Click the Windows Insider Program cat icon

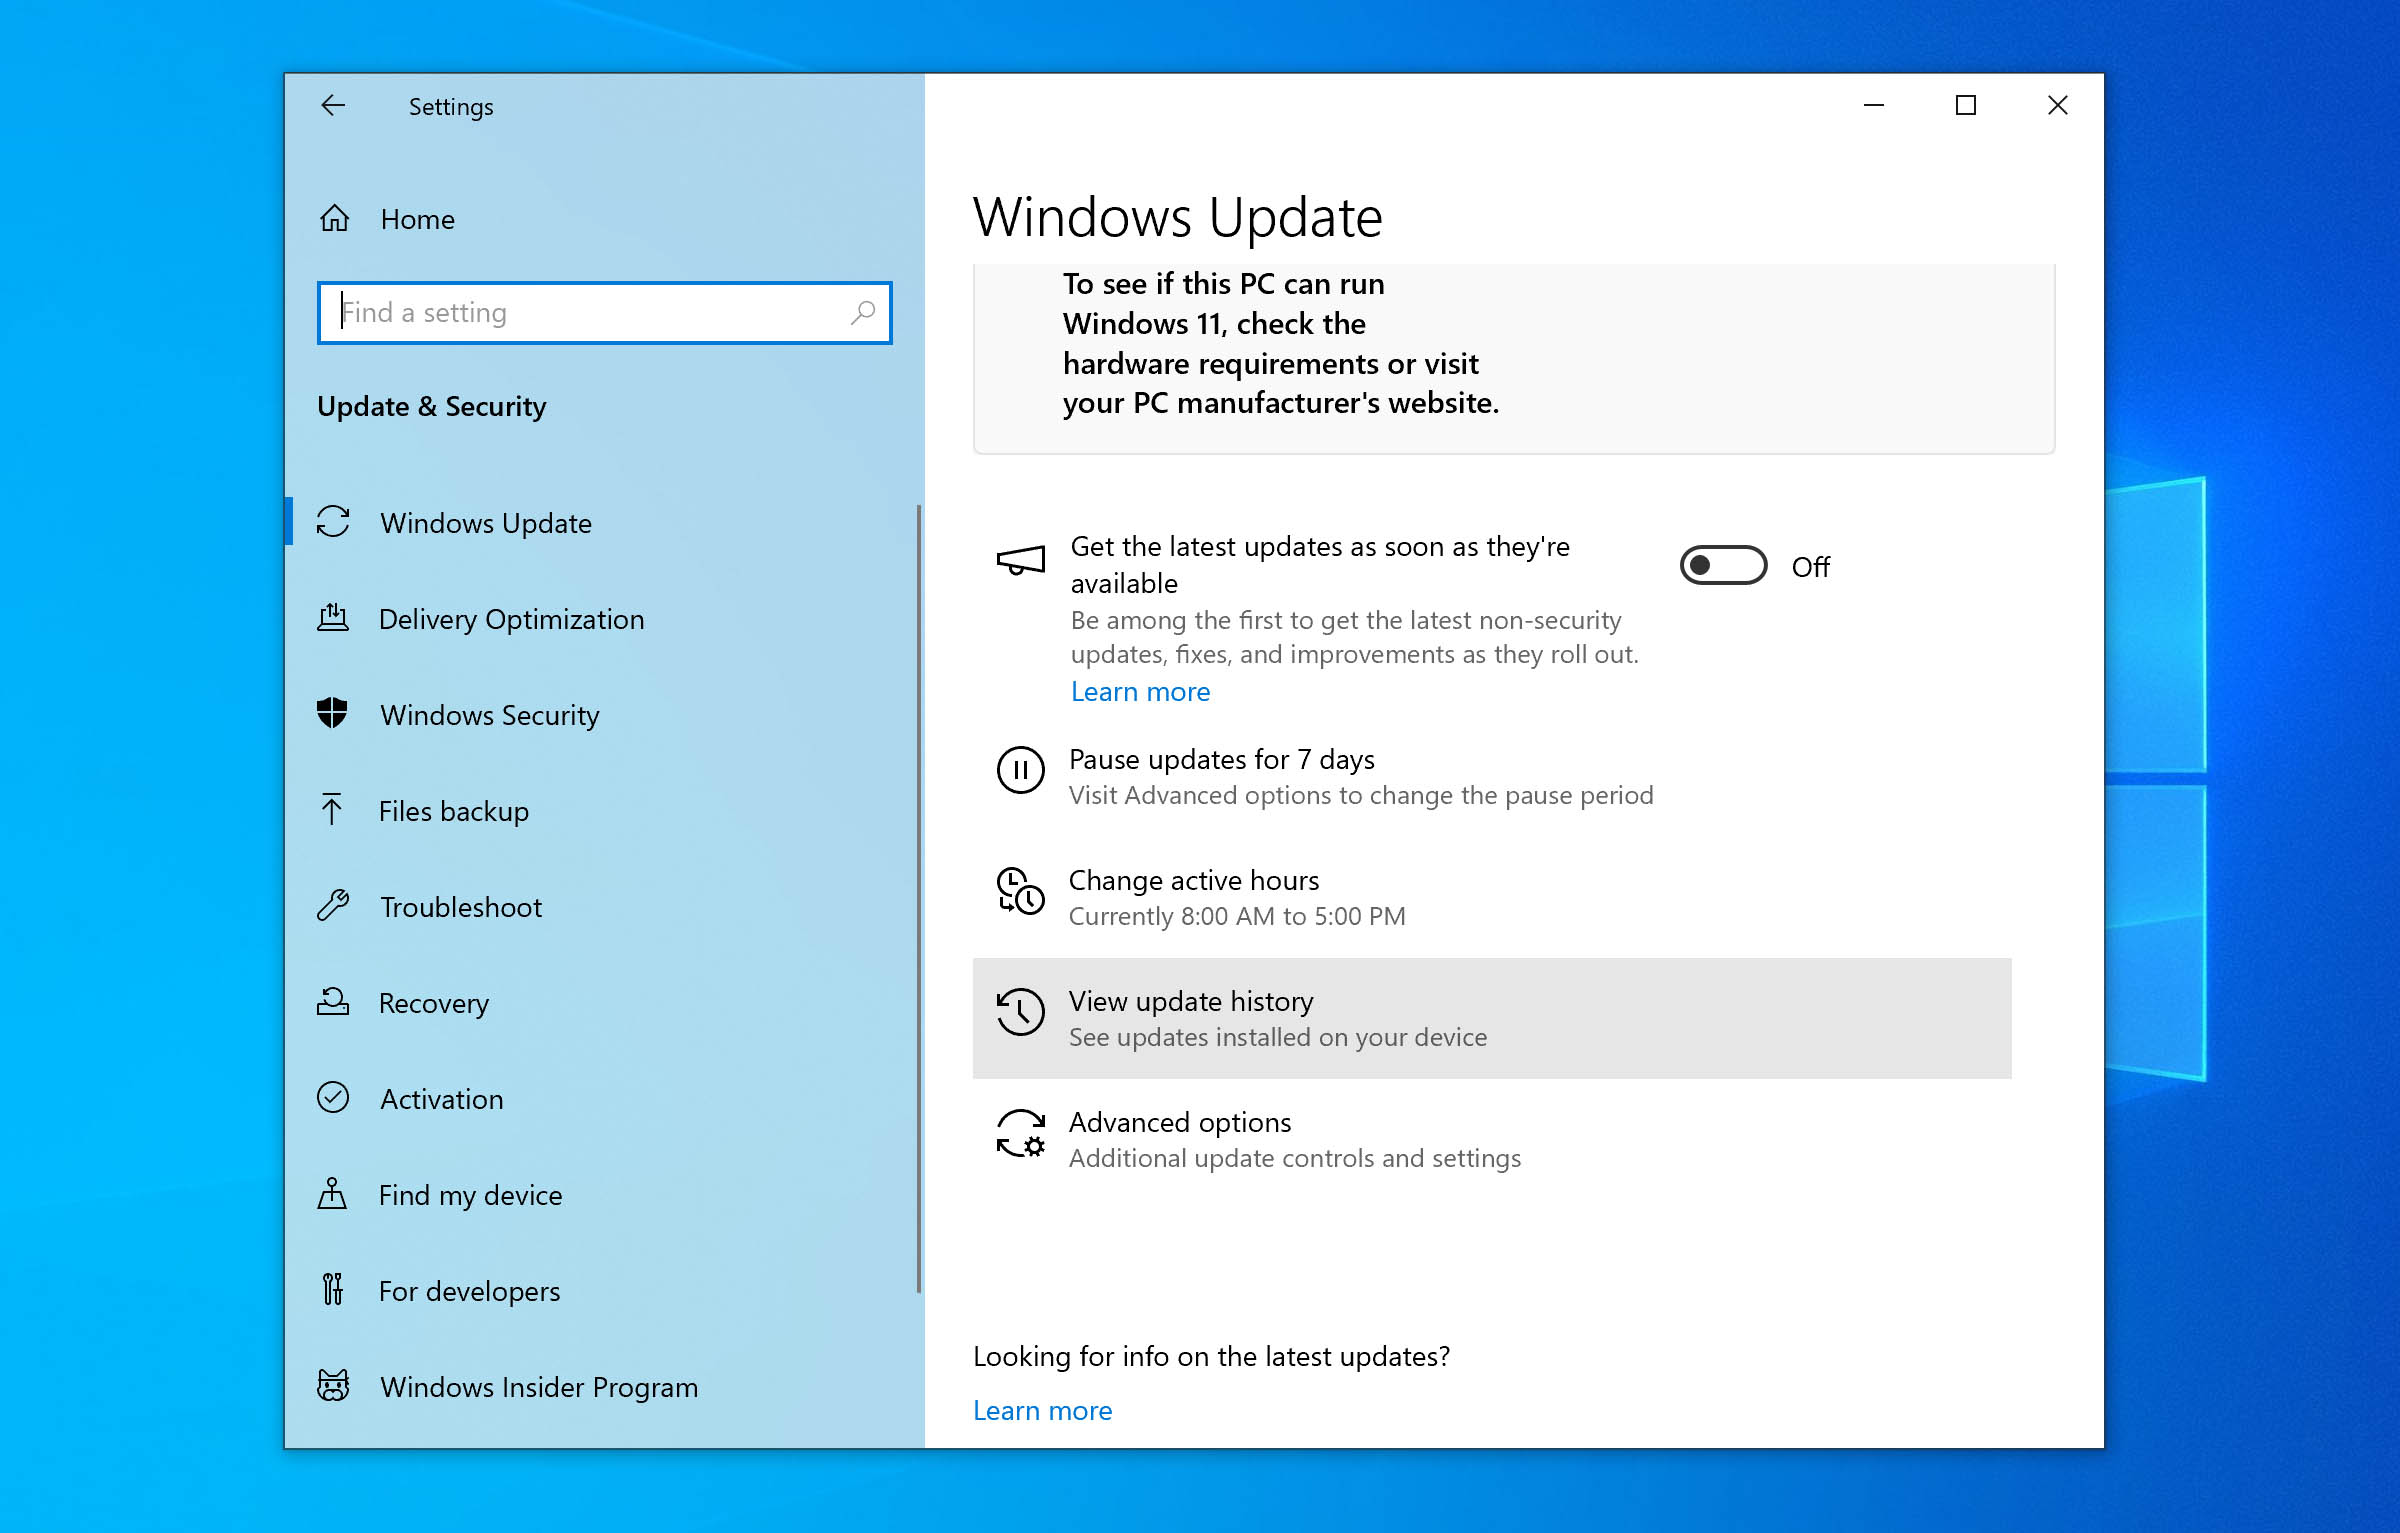click(x=333, y=1386)
